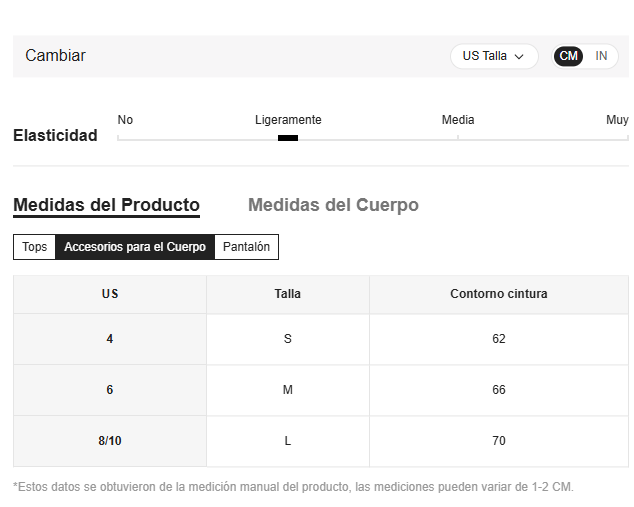Click the Ligeramente elasticity label
The height and width of the screenshot is (507, 634).
coord(288,120)
